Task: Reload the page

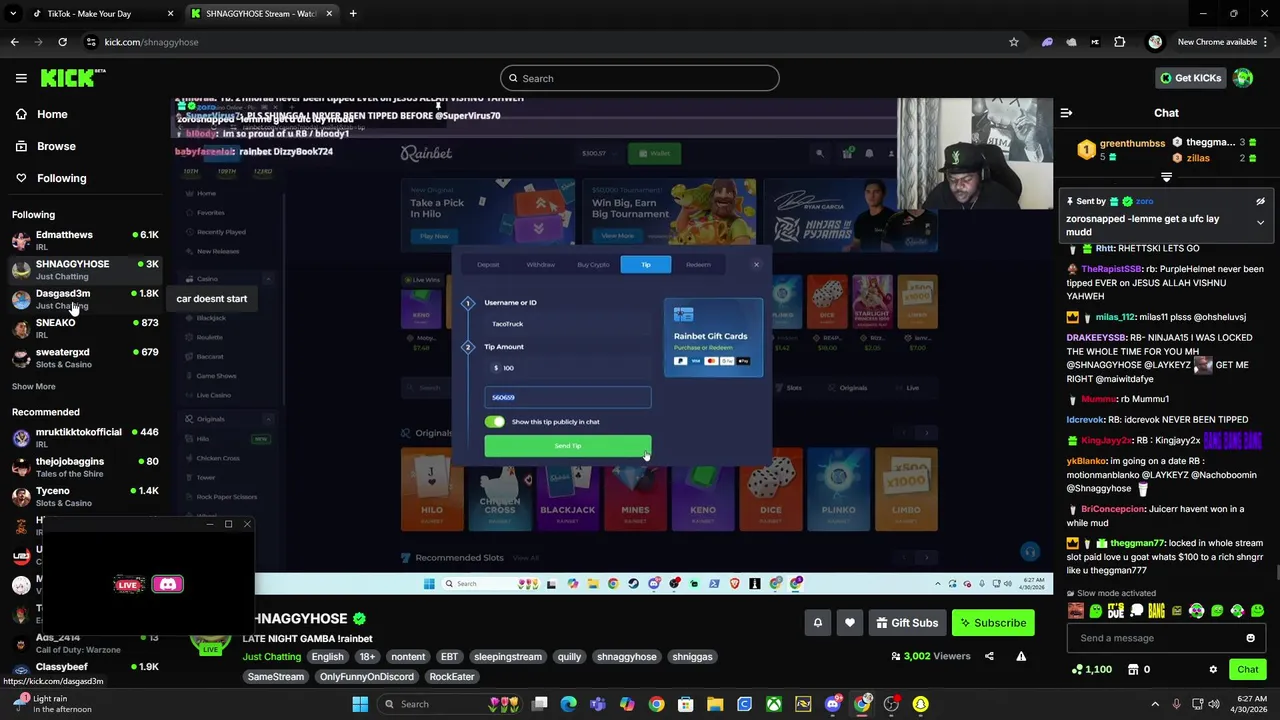Action: (x=62, y=42)
